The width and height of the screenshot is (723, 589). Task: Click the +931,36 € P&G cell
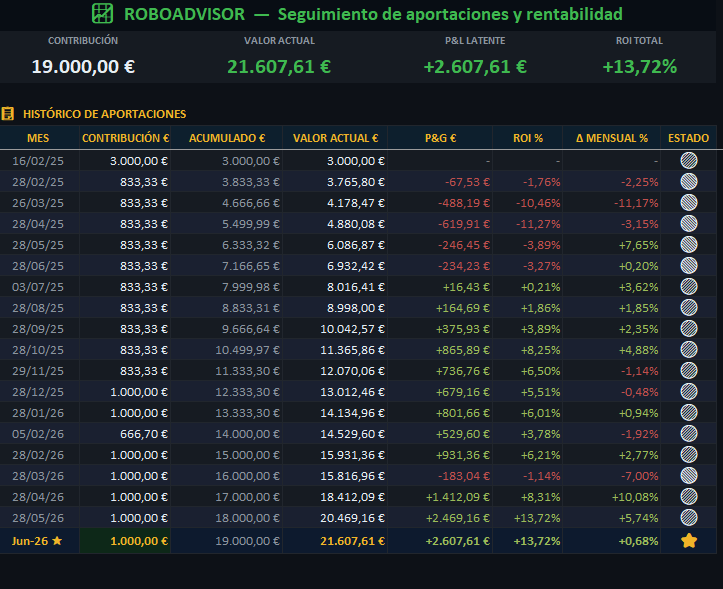[440, 455]
